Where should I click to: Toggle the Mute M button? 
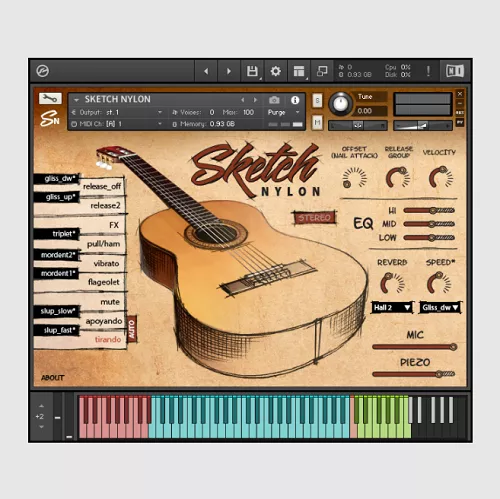click(317, 123)
